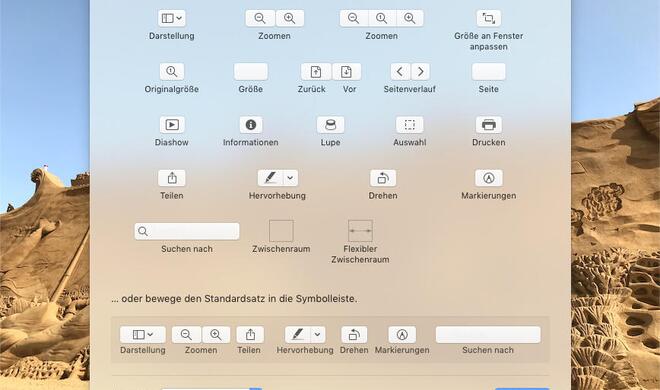Screen dimensions: 660x390
Task: Click Darstellung button in the default toolbar set
Action: [143, 334]
